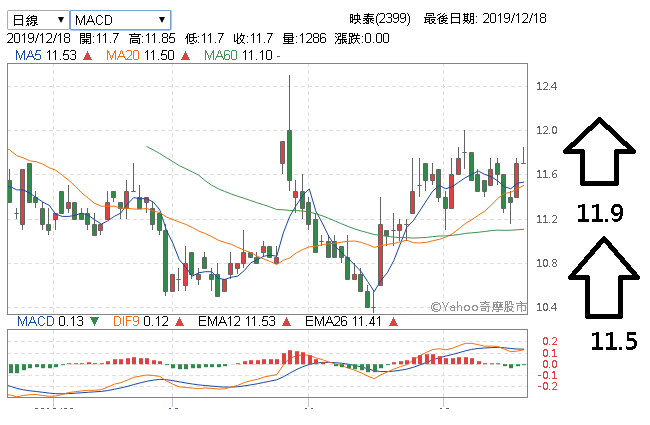
Task: Click the 10.4 price axis label
Action: pyautogui.click(x=546, y=307)
